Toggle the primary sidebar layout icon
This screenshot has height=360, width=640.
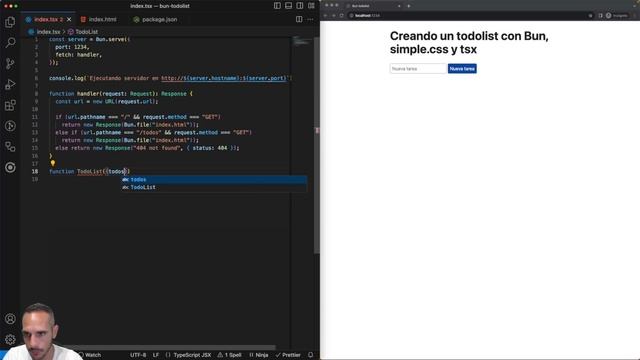coord(277,6)
